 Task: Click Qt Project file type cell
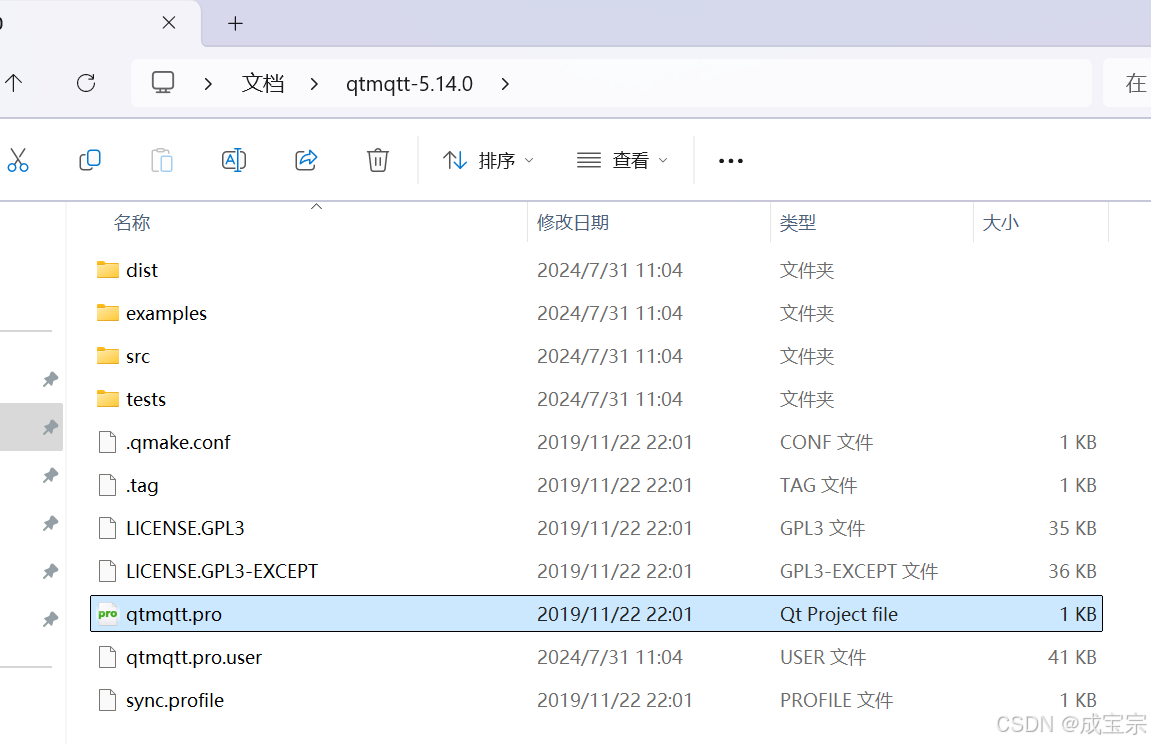pyautogui.click(x=838, y=614)
